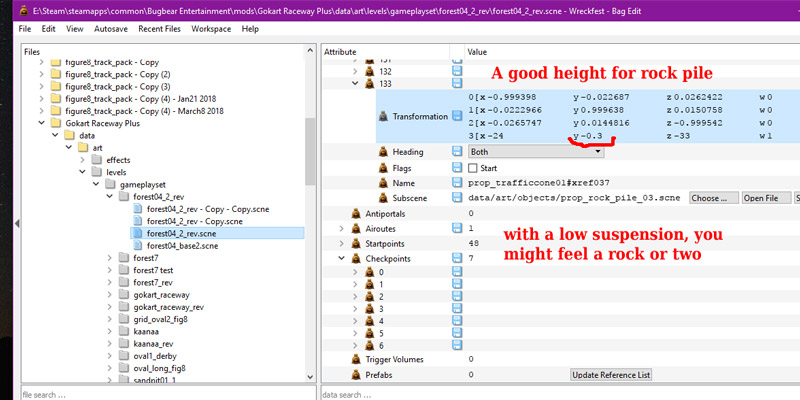Click the Choose... button for Subscene
Image resolution: width=800 pixels, height=400 pixels.
pos(714,198)
